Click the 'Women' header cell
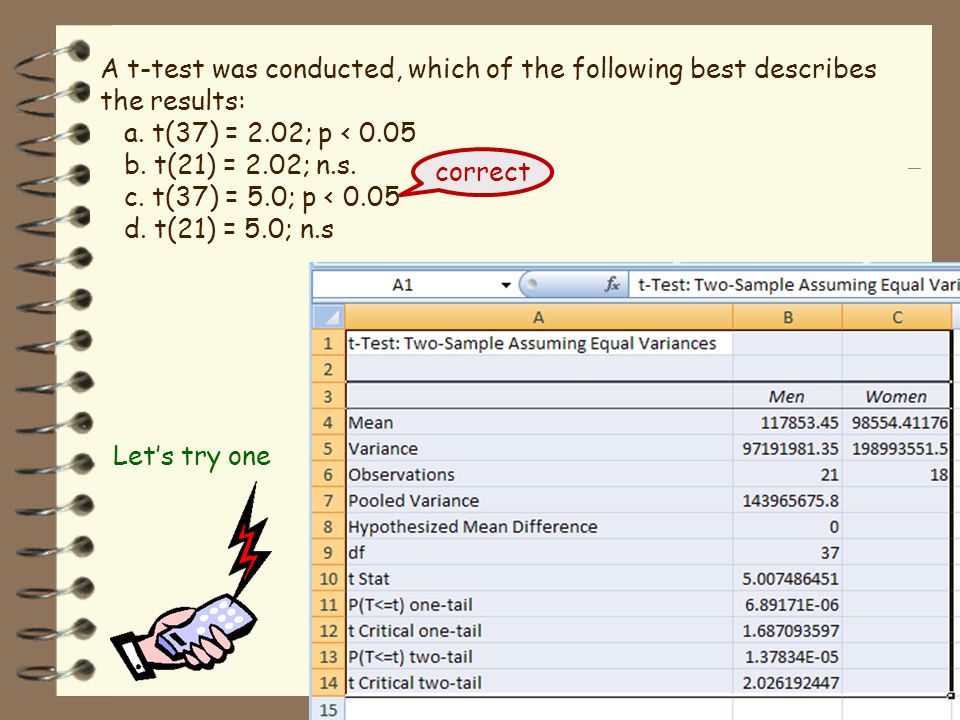The width and height of the screenshot is (960, 720). [x=897, y=397]
